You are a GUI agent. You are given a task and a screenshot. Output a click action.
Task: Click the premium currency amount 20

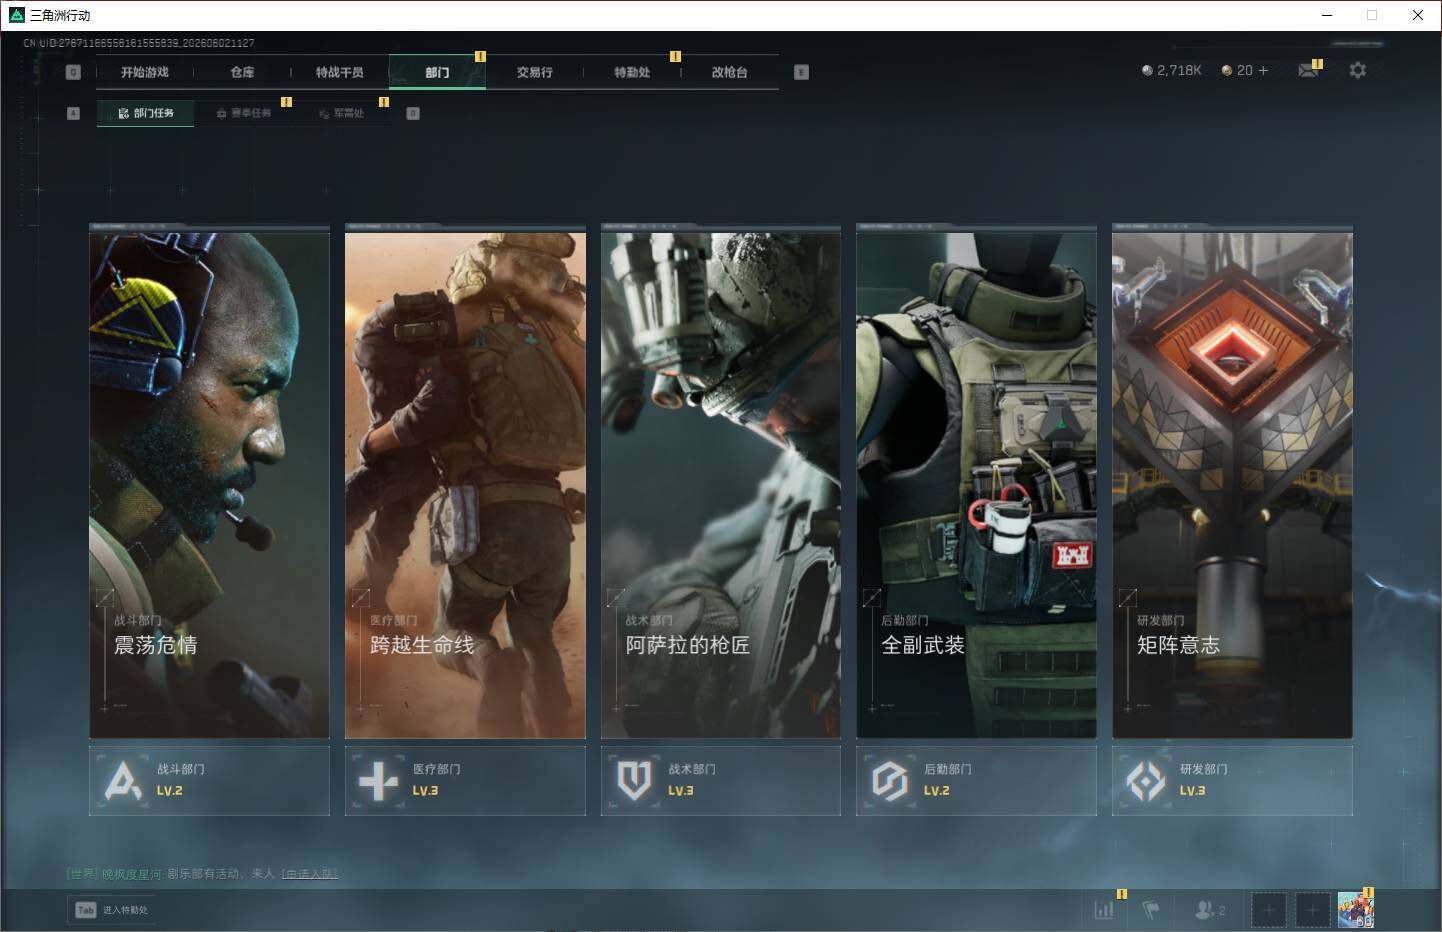[x=1245, y=70]
